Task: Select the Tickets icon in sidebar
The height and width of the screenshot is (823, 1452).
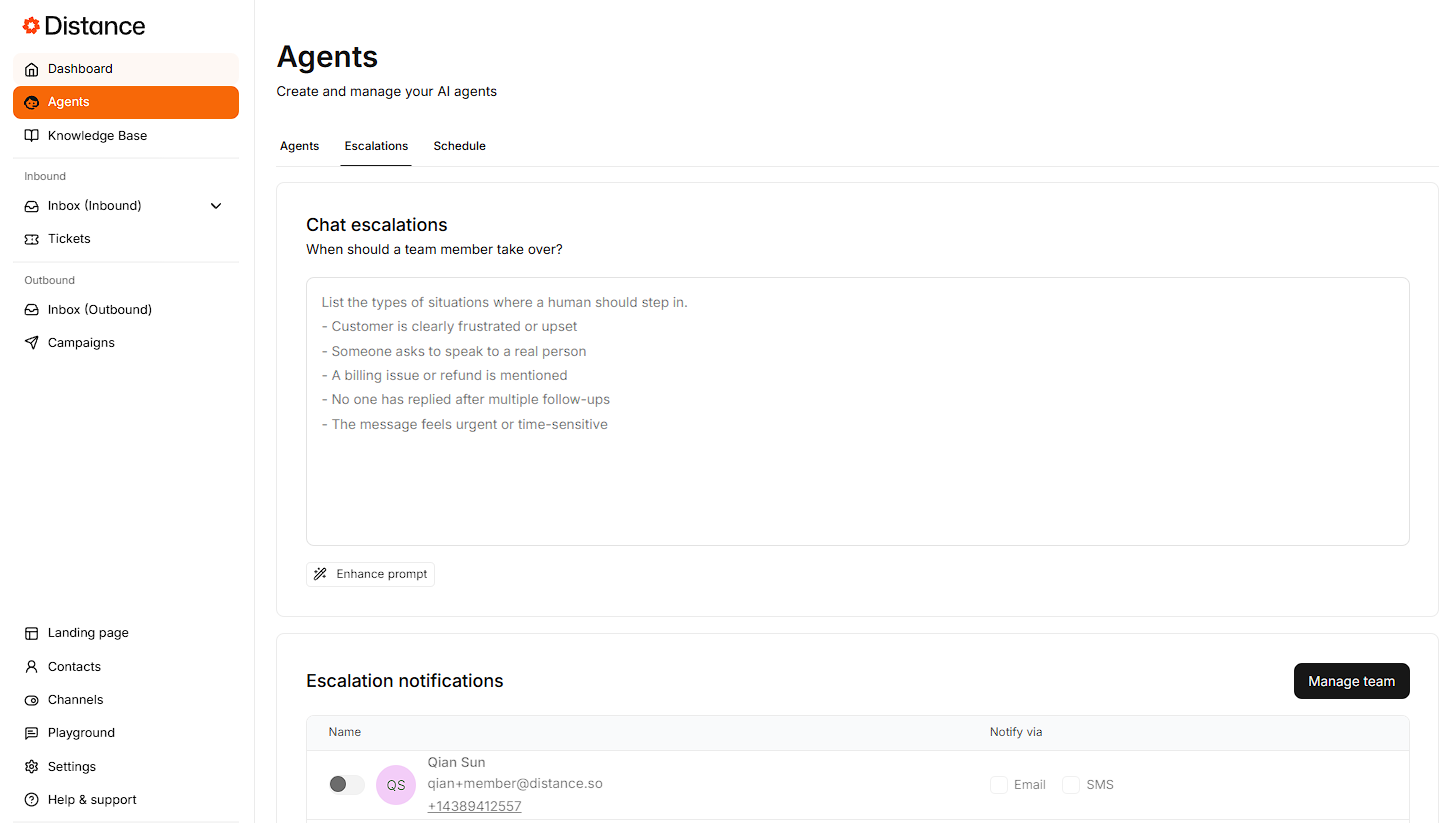Action: 31,239
